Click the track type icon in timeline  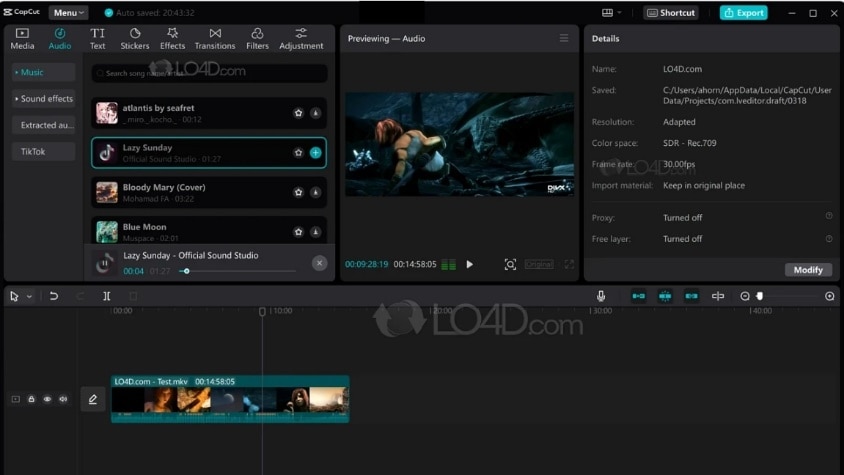click(x=15, y=399)
